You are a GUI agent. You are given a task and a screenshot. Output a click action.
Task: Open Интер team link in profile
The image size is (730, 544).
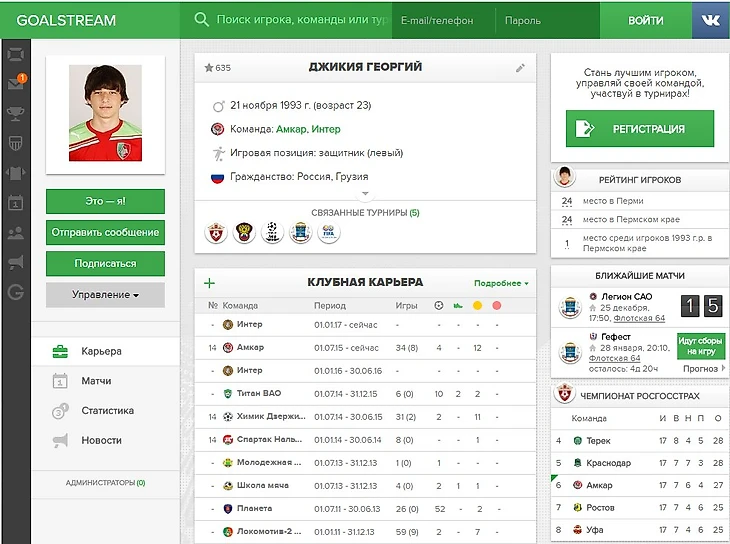click(x=326, y=129)
